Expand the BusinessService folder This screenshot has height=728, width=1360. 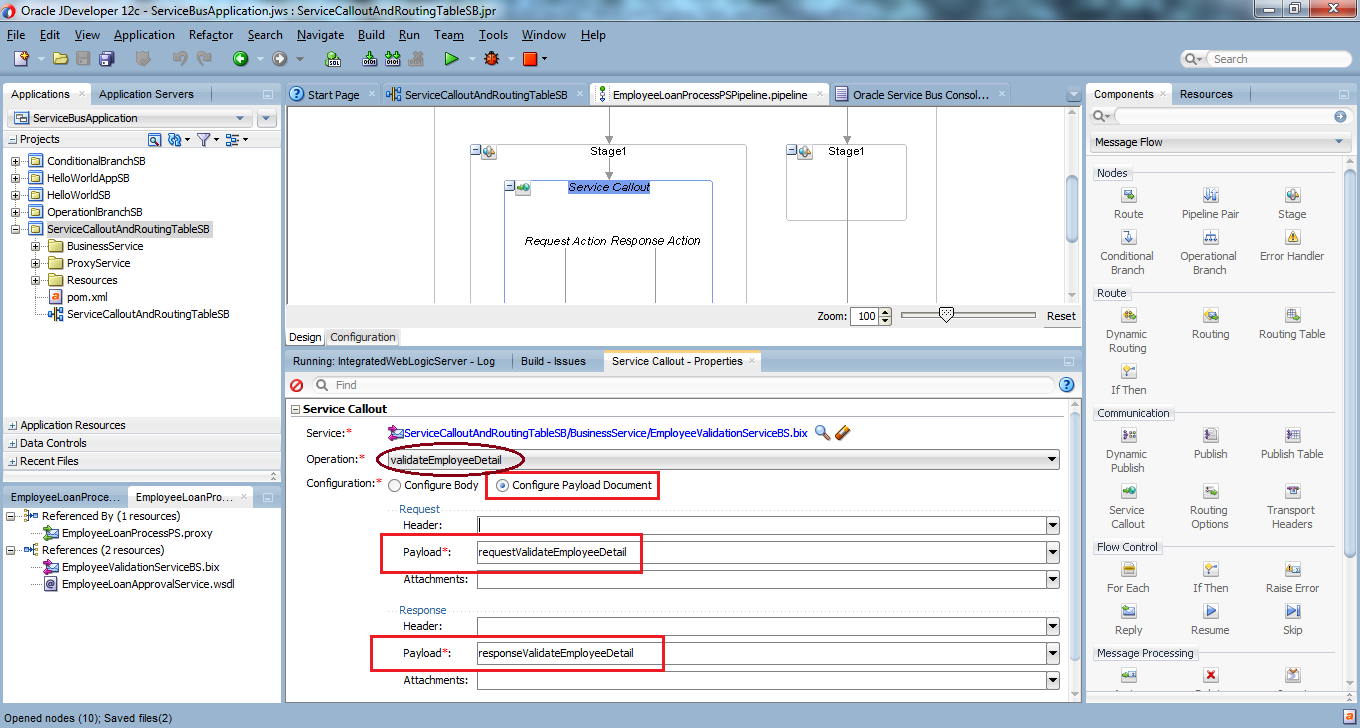(x=36, y=246)
